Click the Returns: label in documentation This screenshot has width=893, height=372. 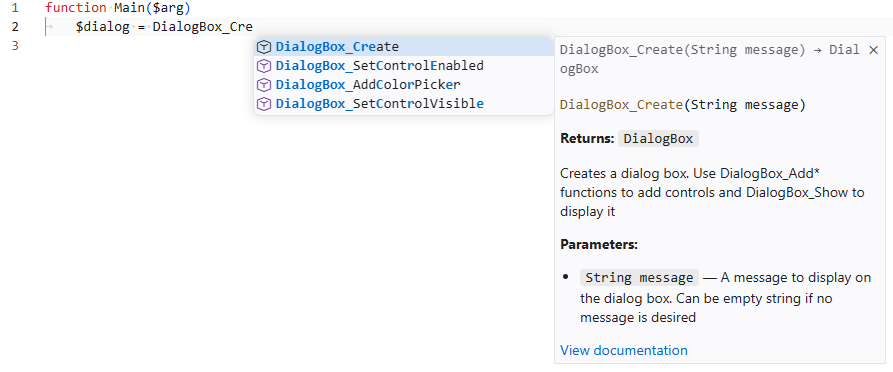tap(587, 139)
